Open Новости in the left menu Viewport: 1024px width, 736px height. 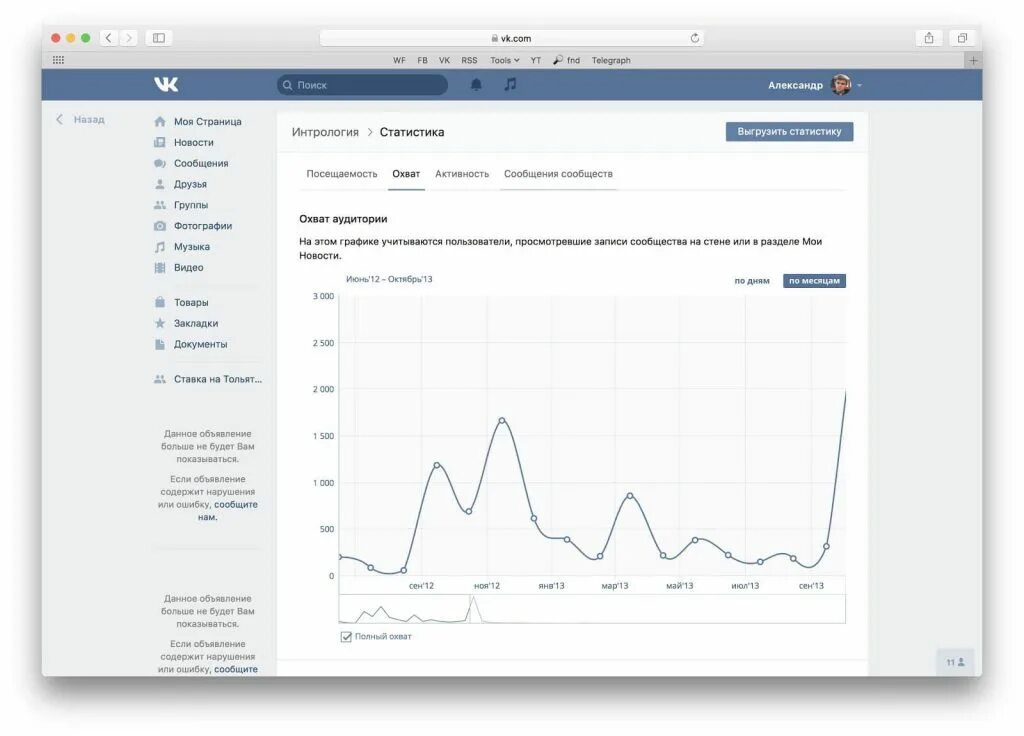click(x=193, y=142)
